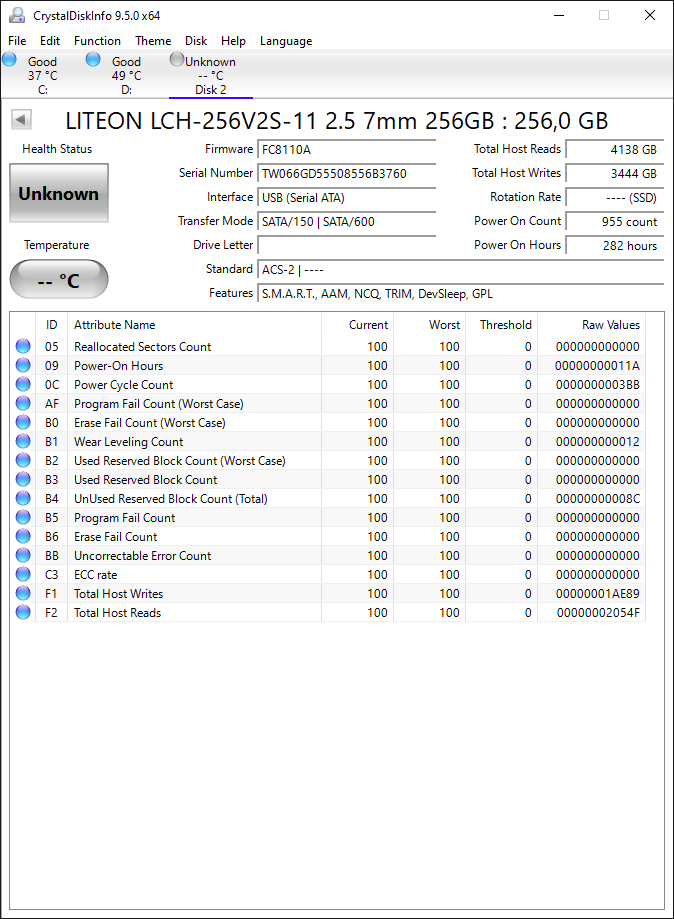Image resolution: width=674 pixels, height=919 pixels.
Task: Click the gray status orb for Disk 2
Action: click(x=177, y=59)
